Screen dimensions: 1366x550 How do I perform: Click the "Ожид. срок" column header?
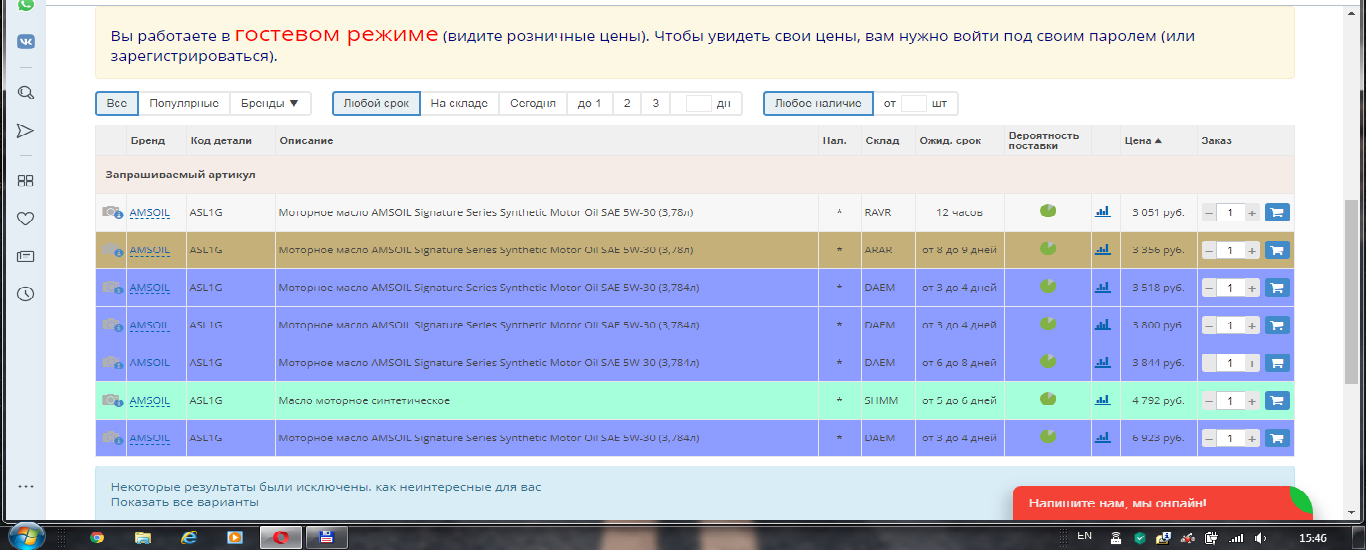[x=950, y=141]
